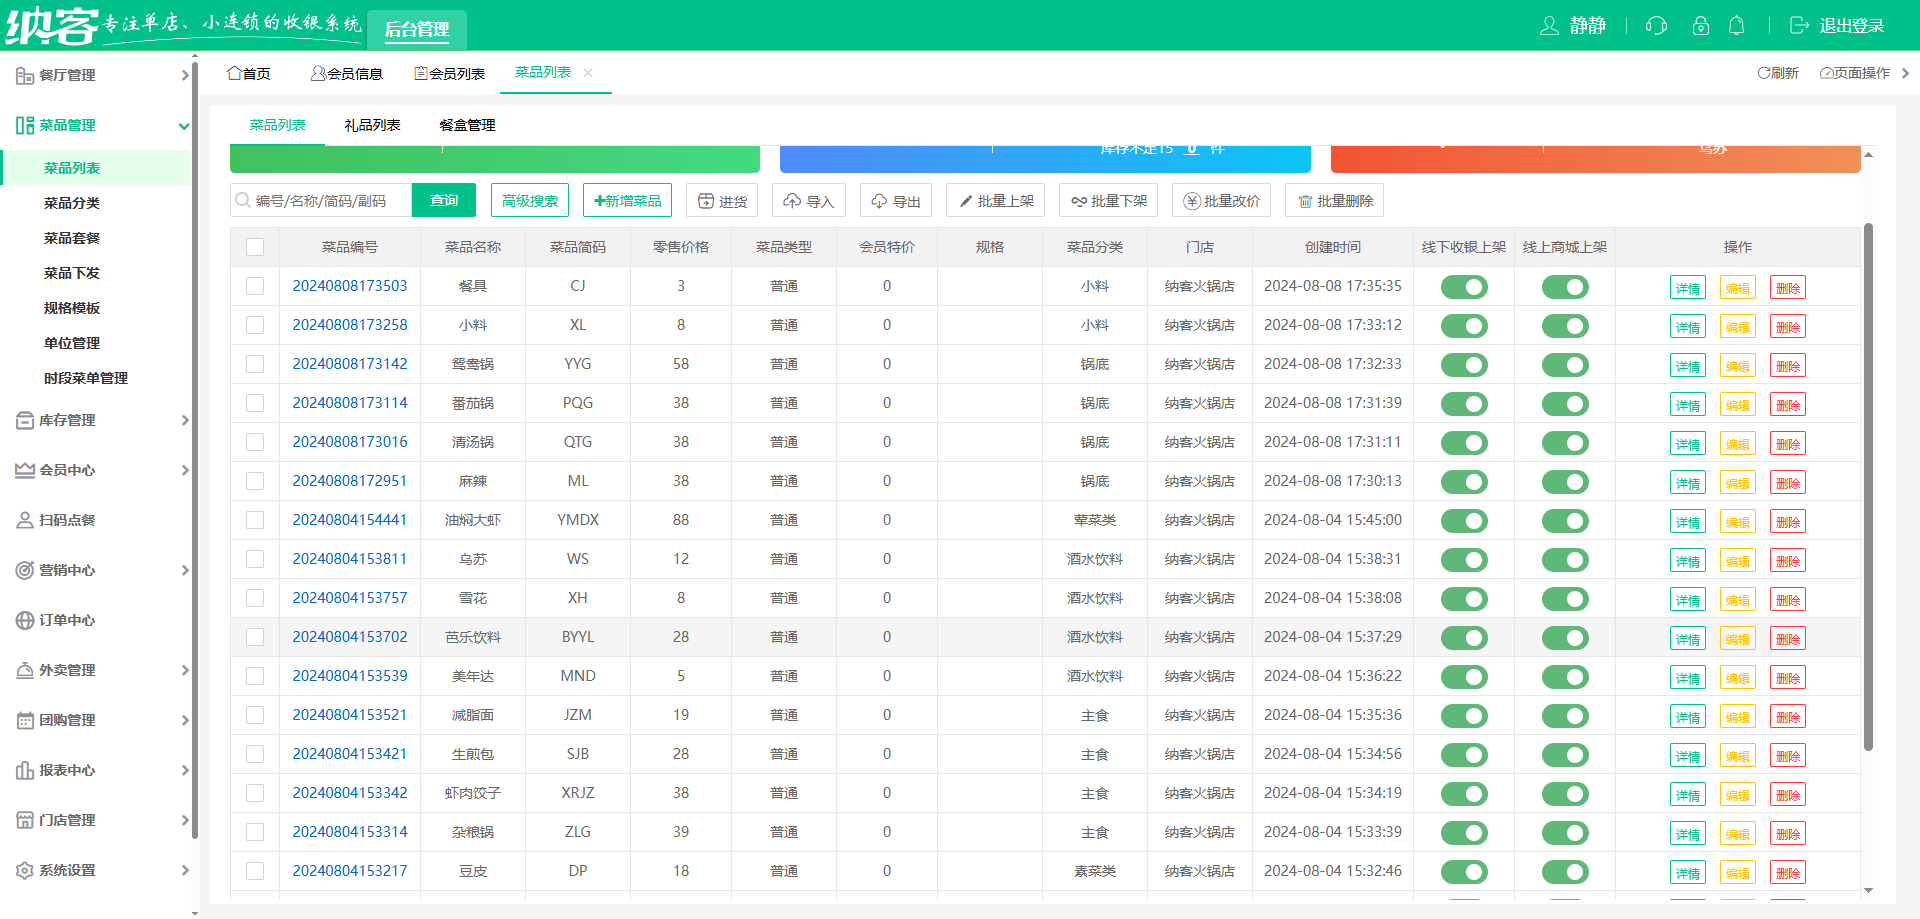The height and width of the screenshot is (919, 1920).
Task: Toggle 线下收银上架 switch for 乌苏
Action: point(1464,560)
